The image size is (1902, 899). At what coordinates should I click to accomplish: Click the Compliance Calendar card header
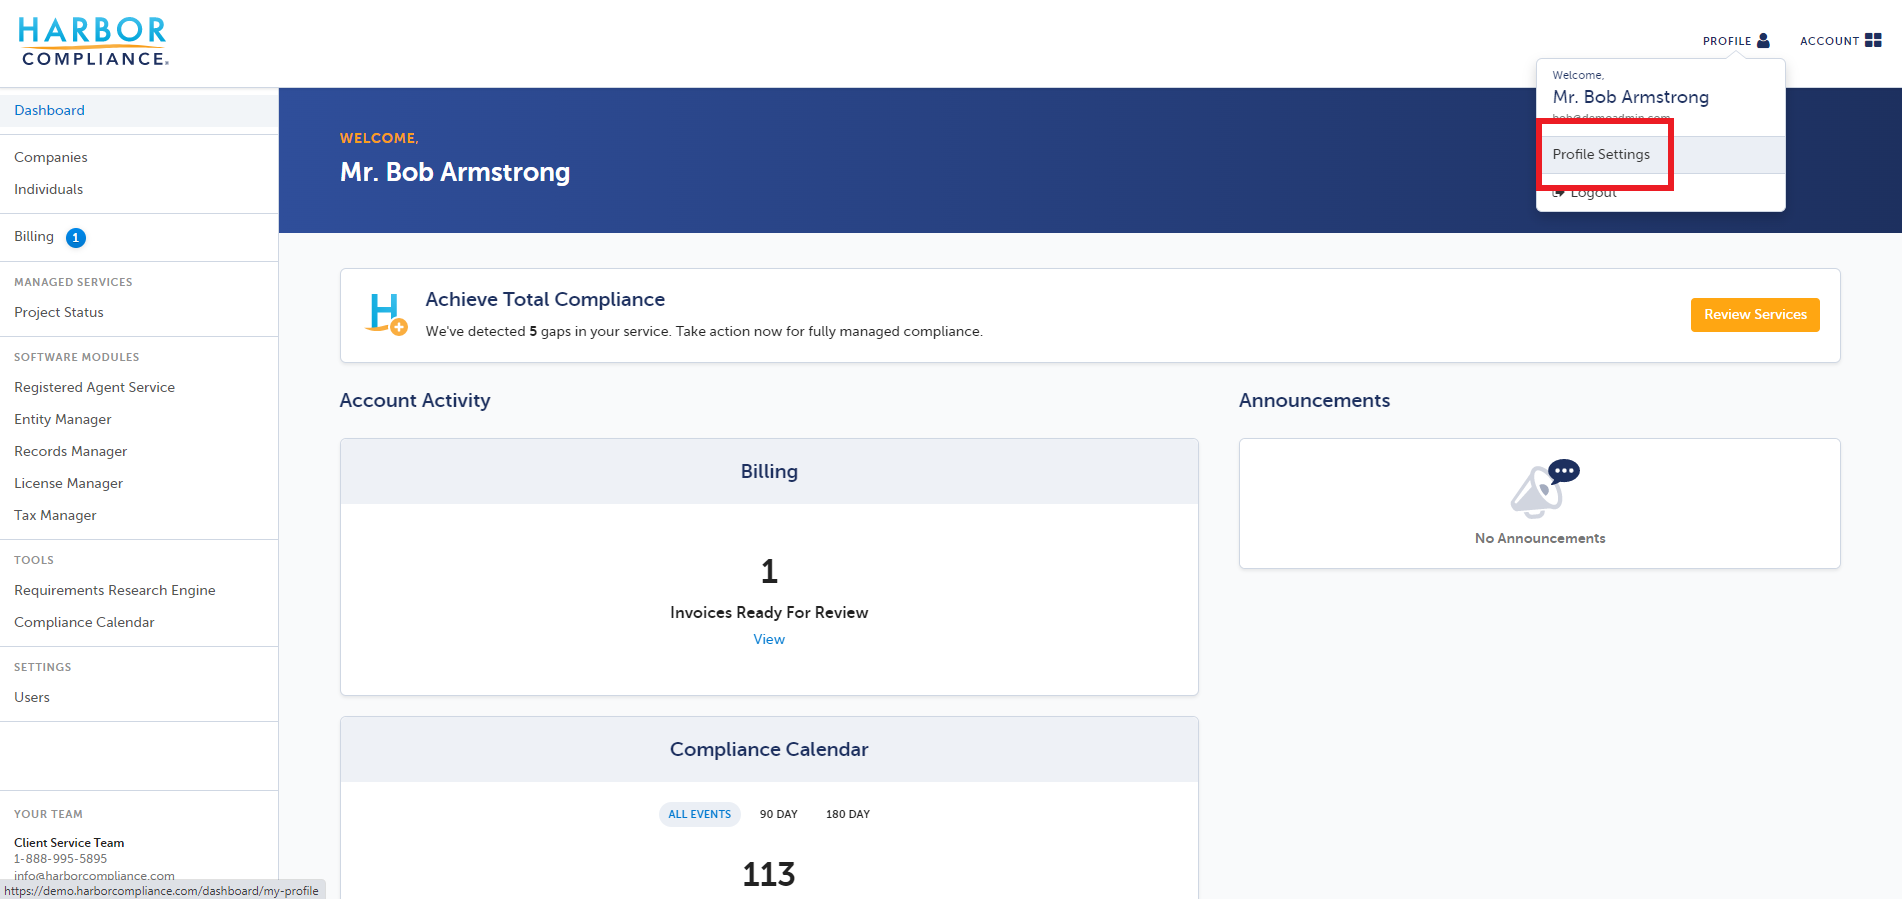coord(769,749)
